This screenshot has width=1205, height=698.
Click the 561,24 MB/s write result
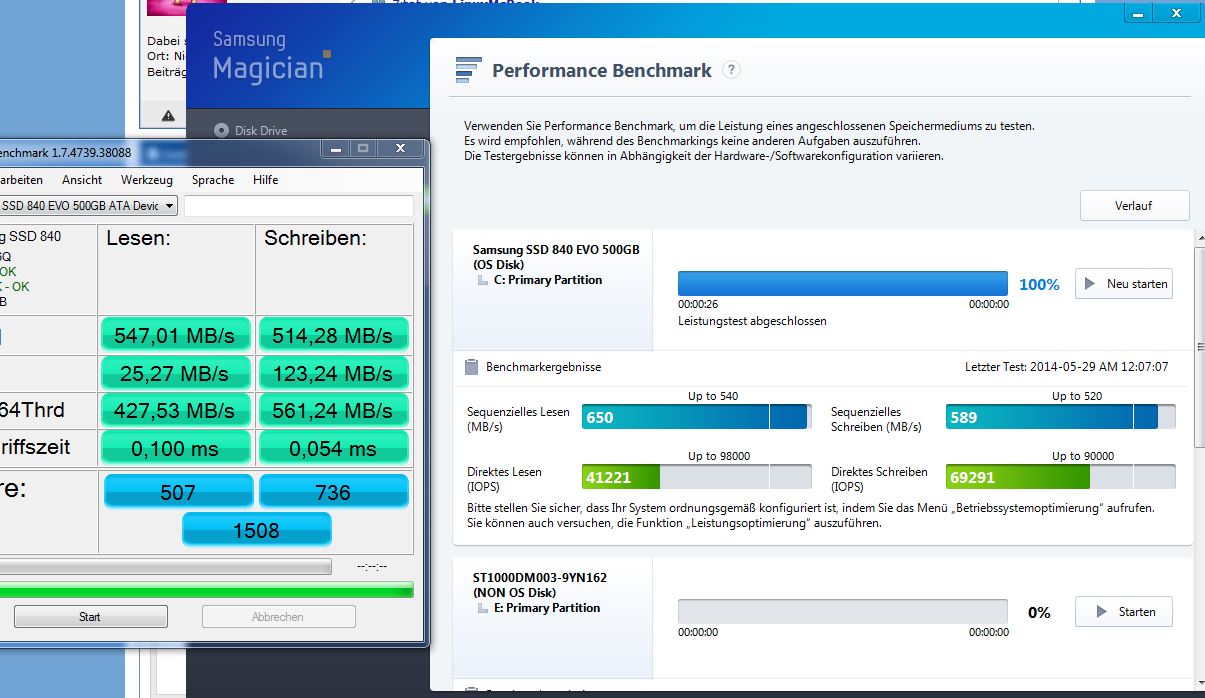333,410
